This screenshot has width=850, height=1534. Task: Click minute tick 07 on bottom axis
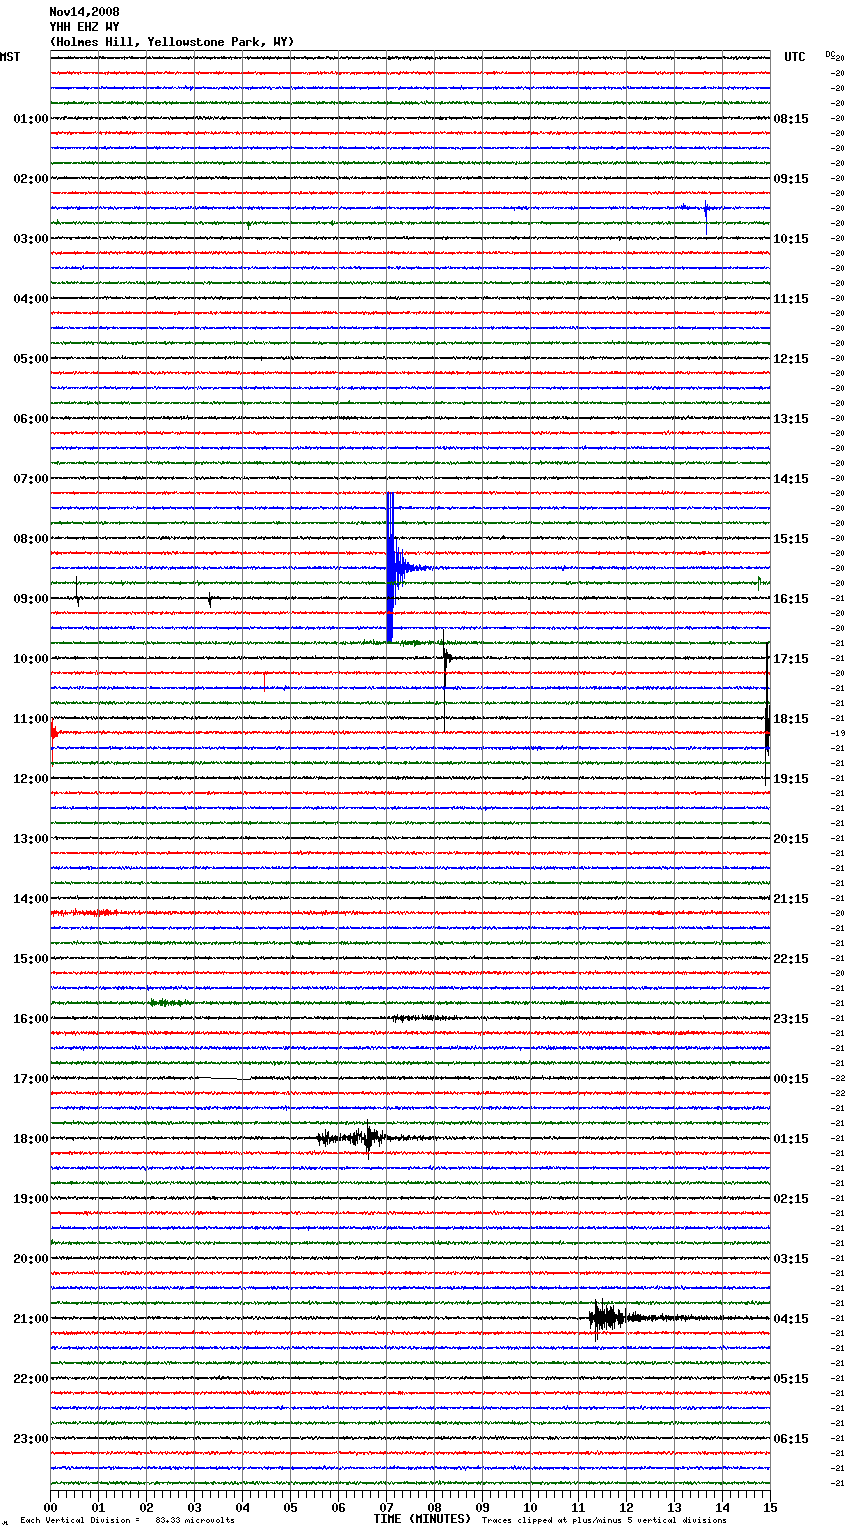(x=386, y=1507)
